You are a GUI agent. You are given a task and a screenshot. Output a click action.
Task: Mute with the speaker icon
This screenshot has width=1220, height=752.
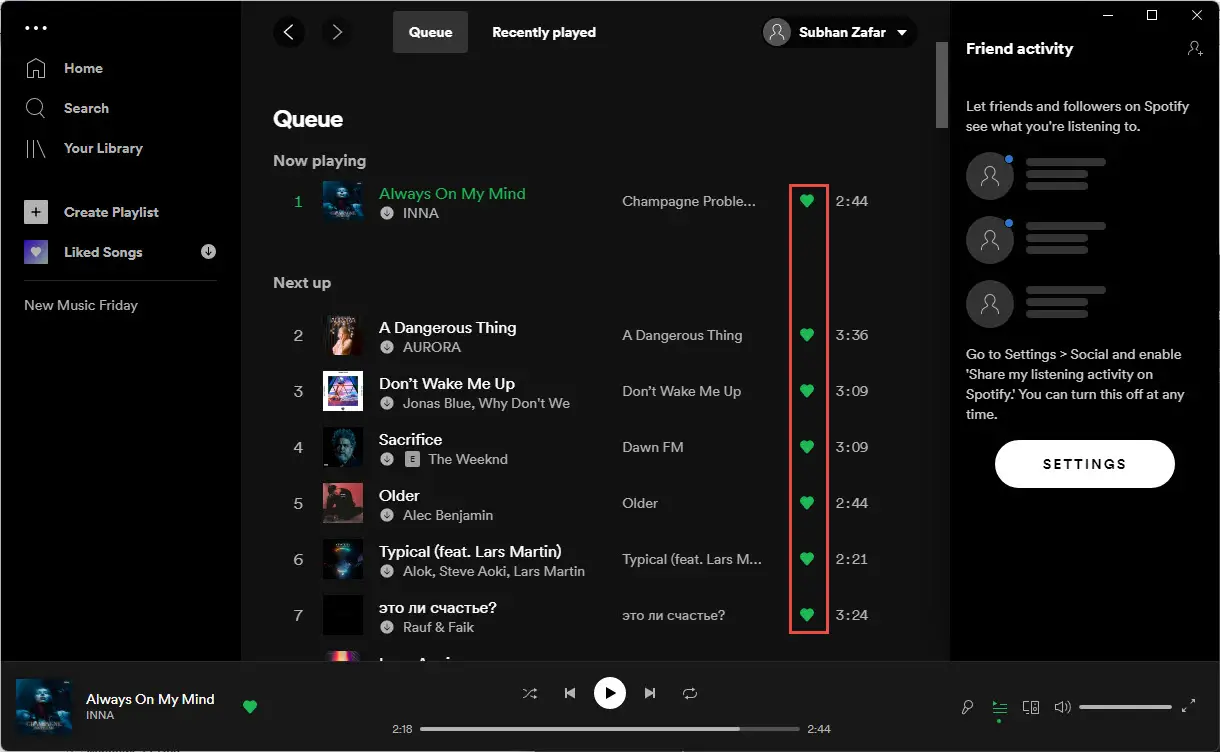click(x=1062, y=707)
